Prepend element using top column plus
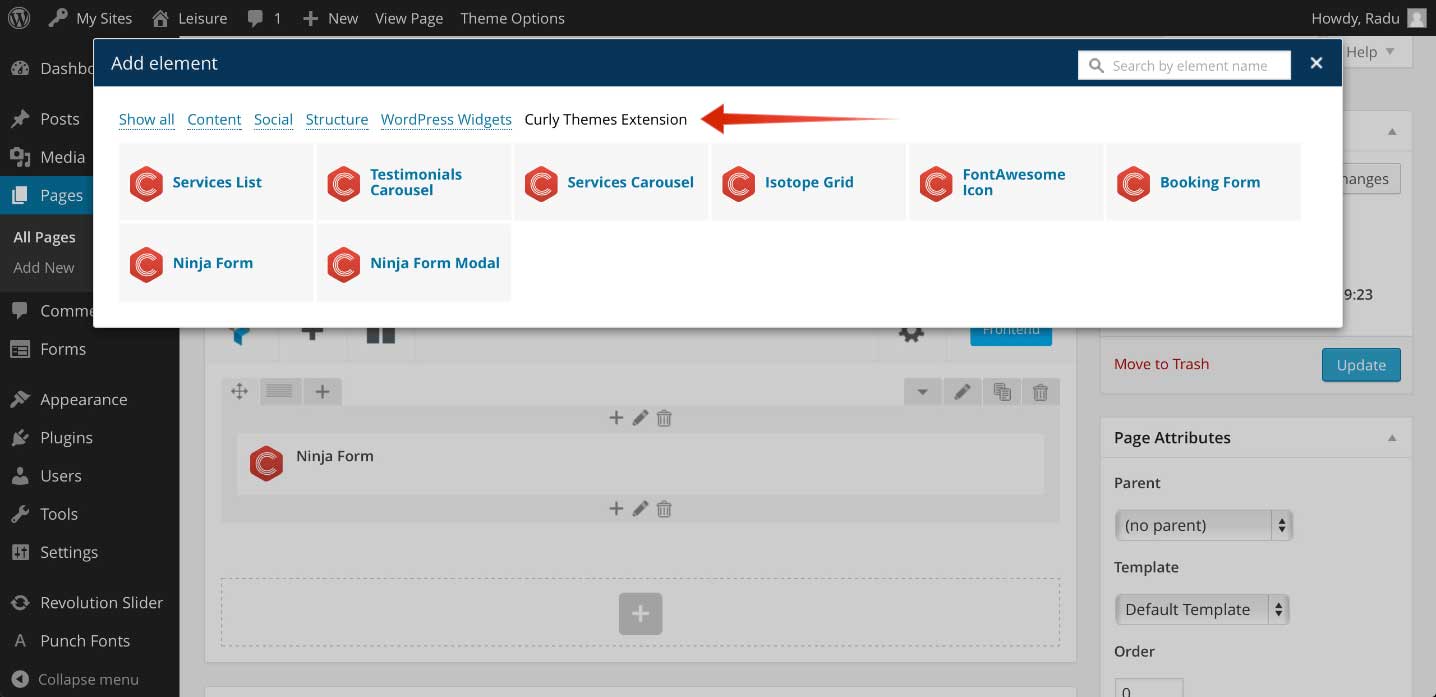This screenshot has height=697, width=1436. click(616, 418)
